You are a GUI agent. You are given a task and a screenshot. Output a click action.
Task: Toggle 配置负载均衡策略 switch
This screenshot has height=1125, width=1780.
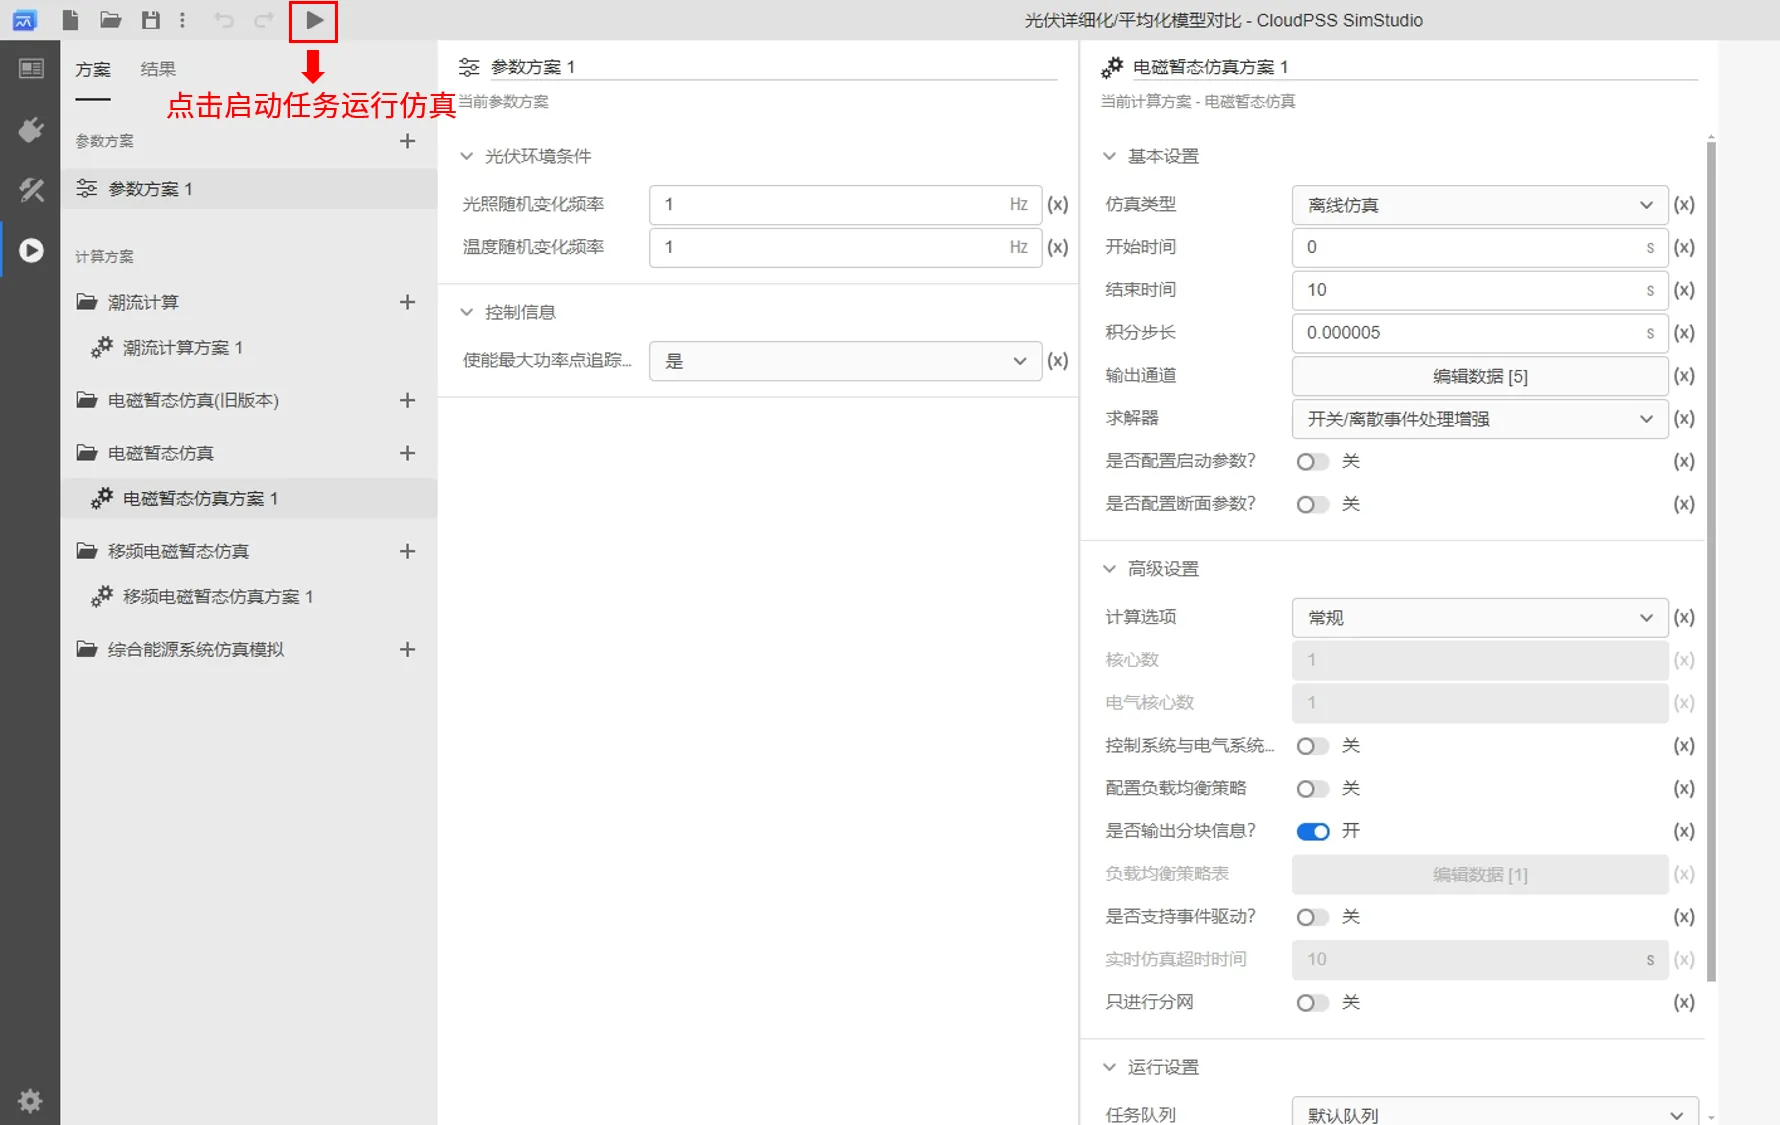coord(1312,789)
